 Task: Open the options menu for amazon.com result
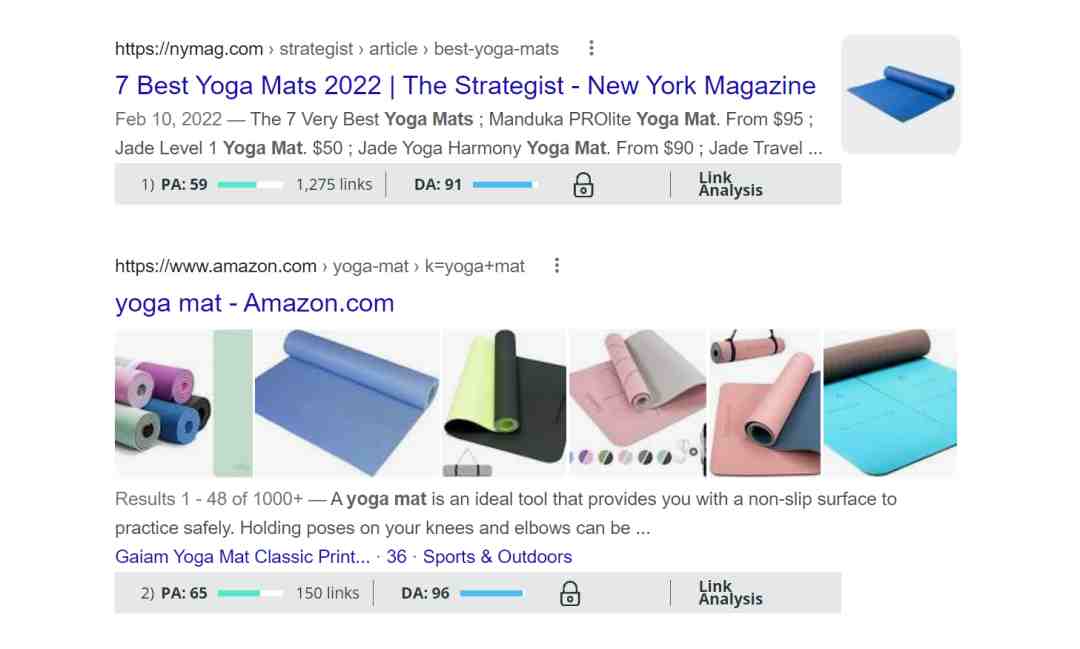coord(557,266)
